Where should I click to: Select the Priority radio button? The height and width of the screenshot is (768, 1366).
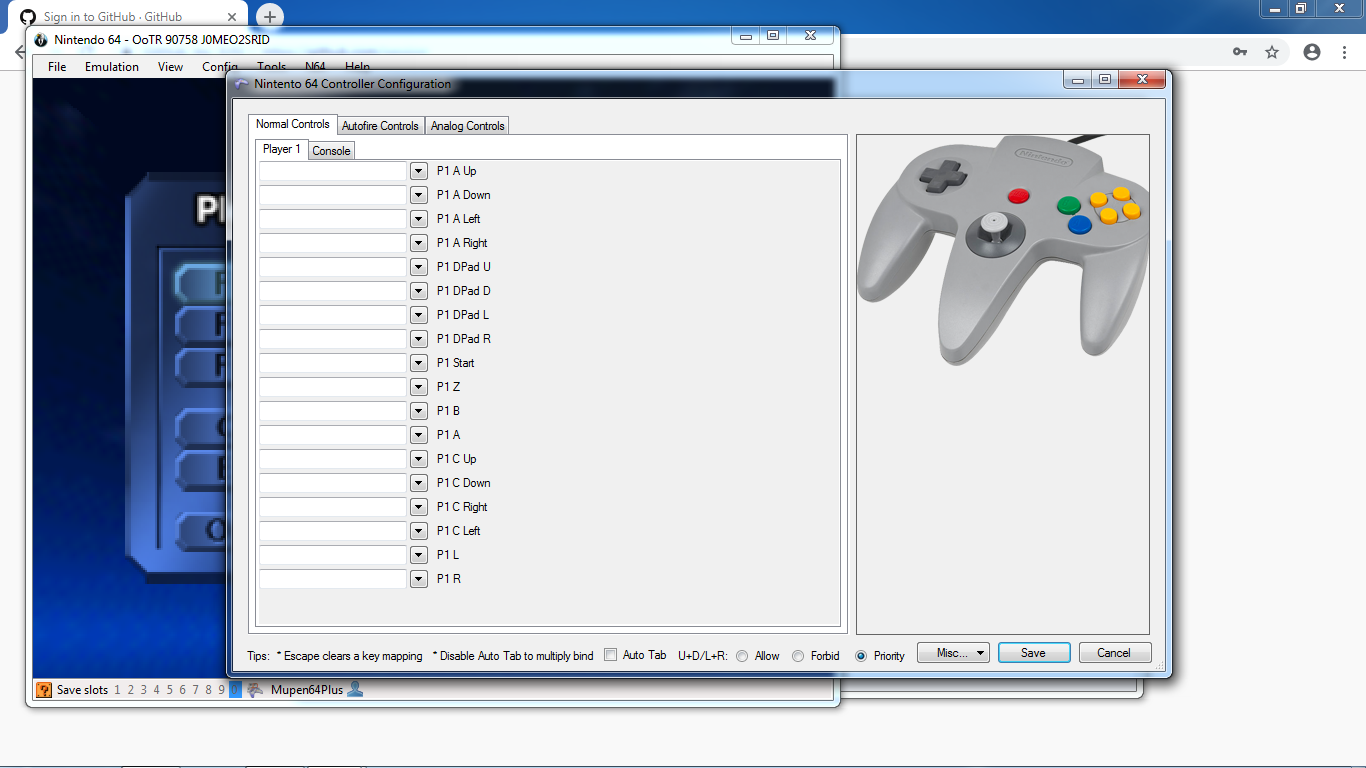tap(861, 656)
